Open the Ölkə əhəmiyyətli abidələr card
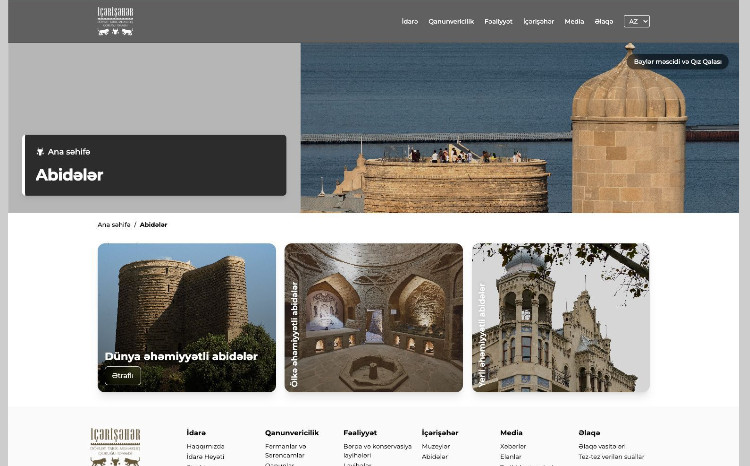750x466 pixels. click(x=373, y=317)
